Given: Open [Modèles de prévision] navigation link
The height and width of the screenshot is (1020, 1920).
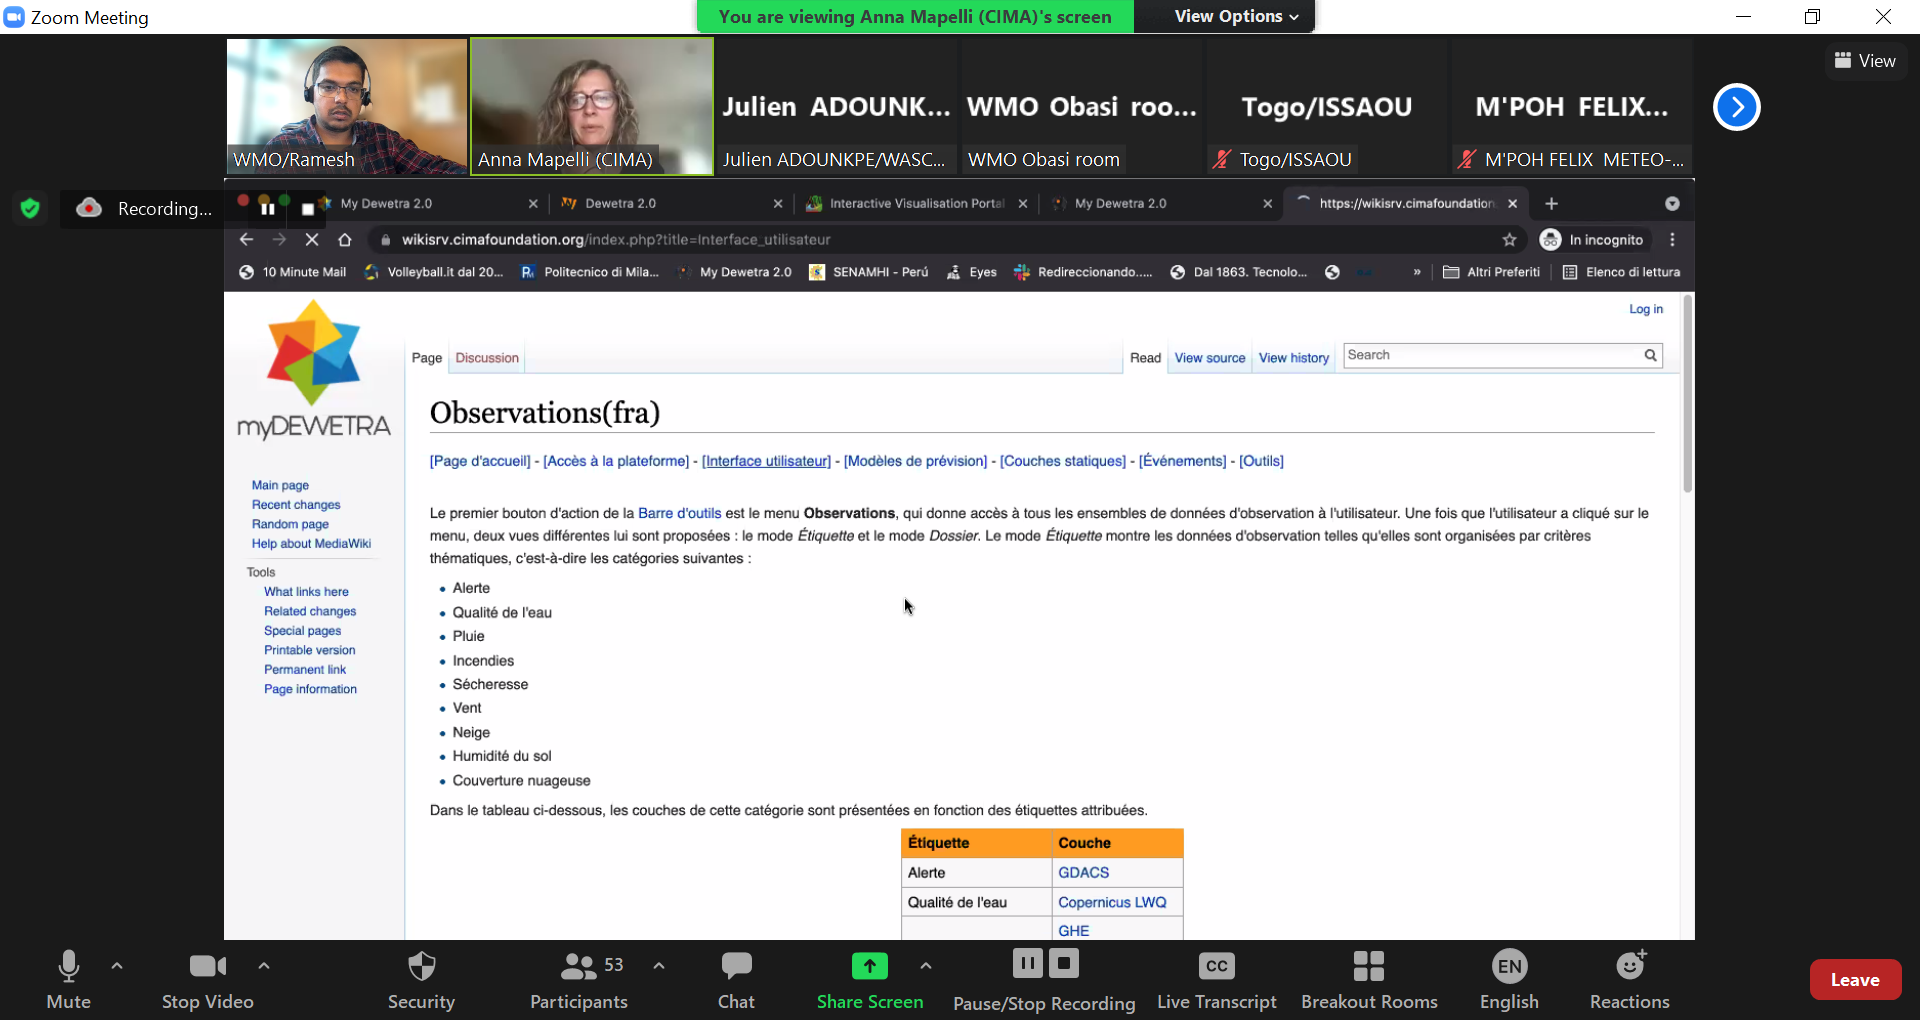Looking at the screenshot, I should pos(915,461).
